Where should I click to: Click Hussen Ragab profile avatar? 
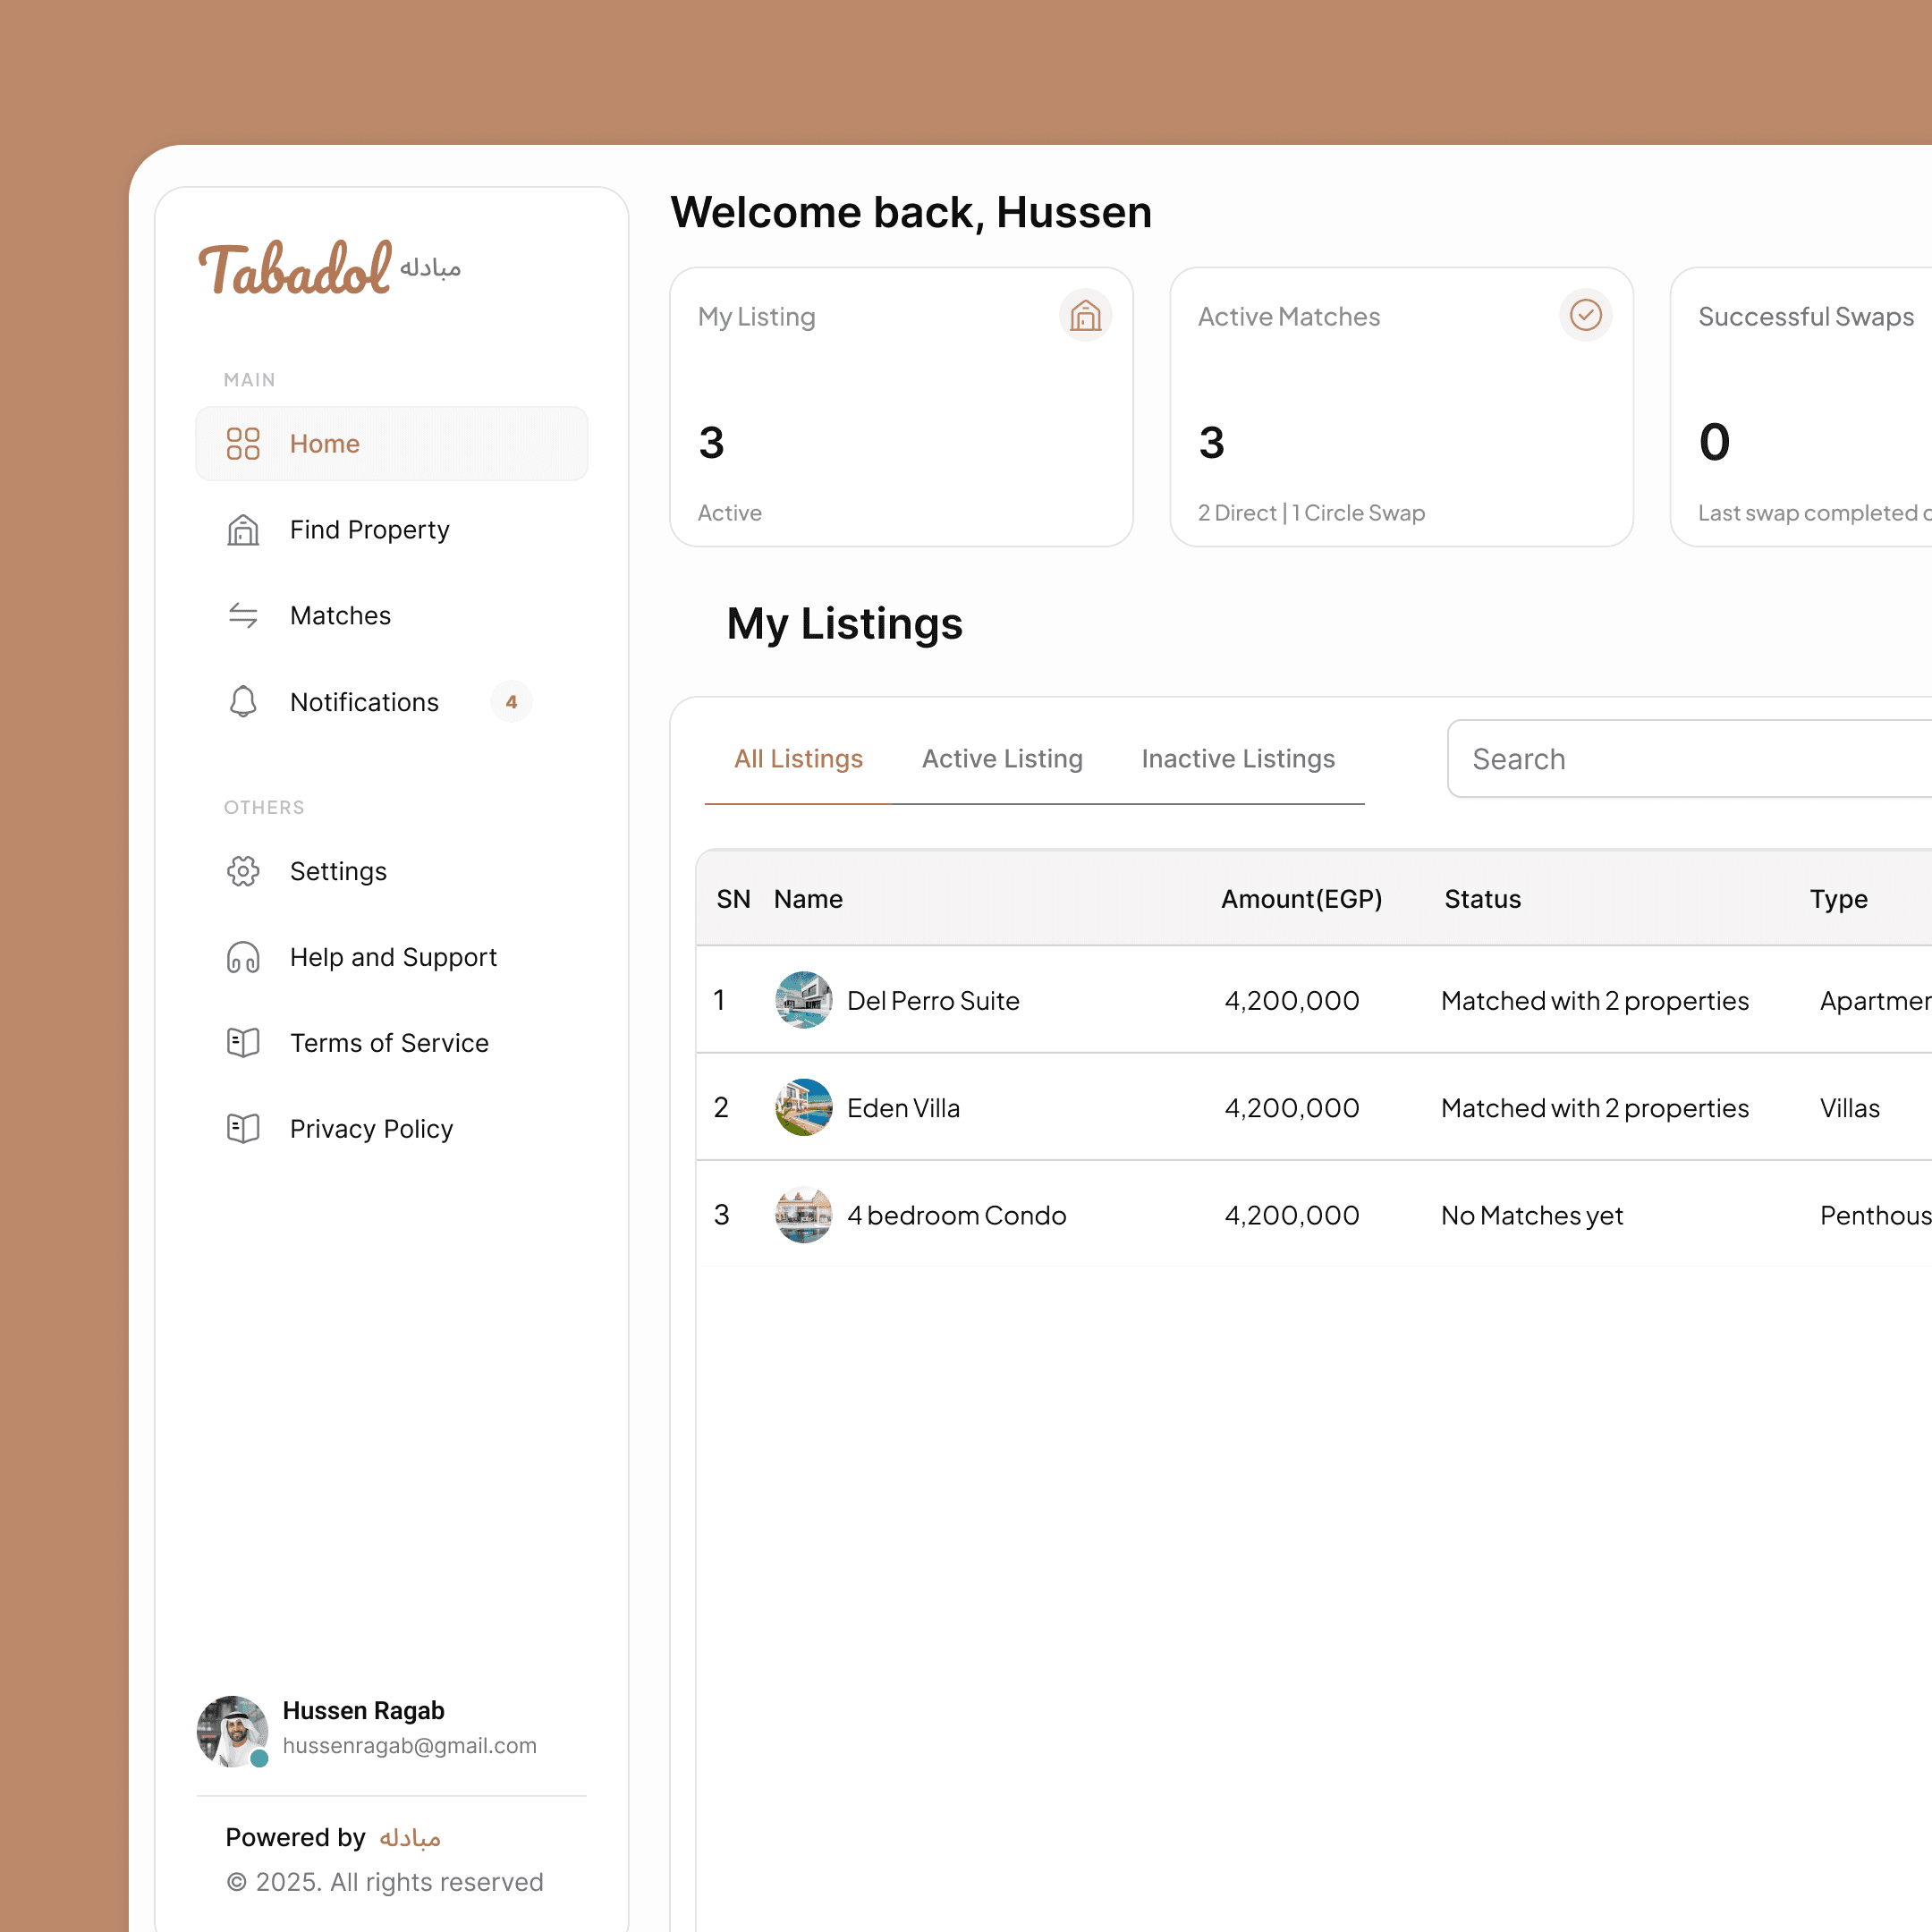(x=232, y=1730)
